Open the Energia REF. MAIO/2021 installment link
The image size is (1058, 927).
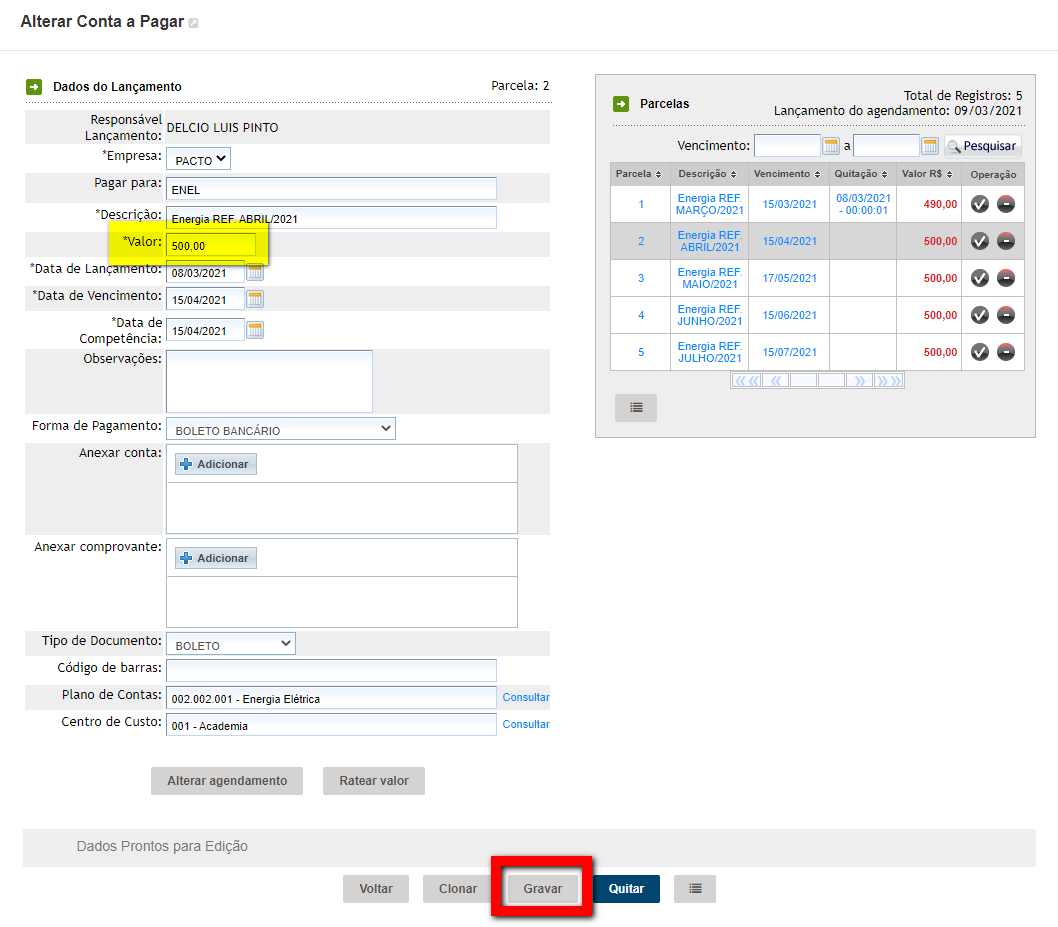[710, 278]
